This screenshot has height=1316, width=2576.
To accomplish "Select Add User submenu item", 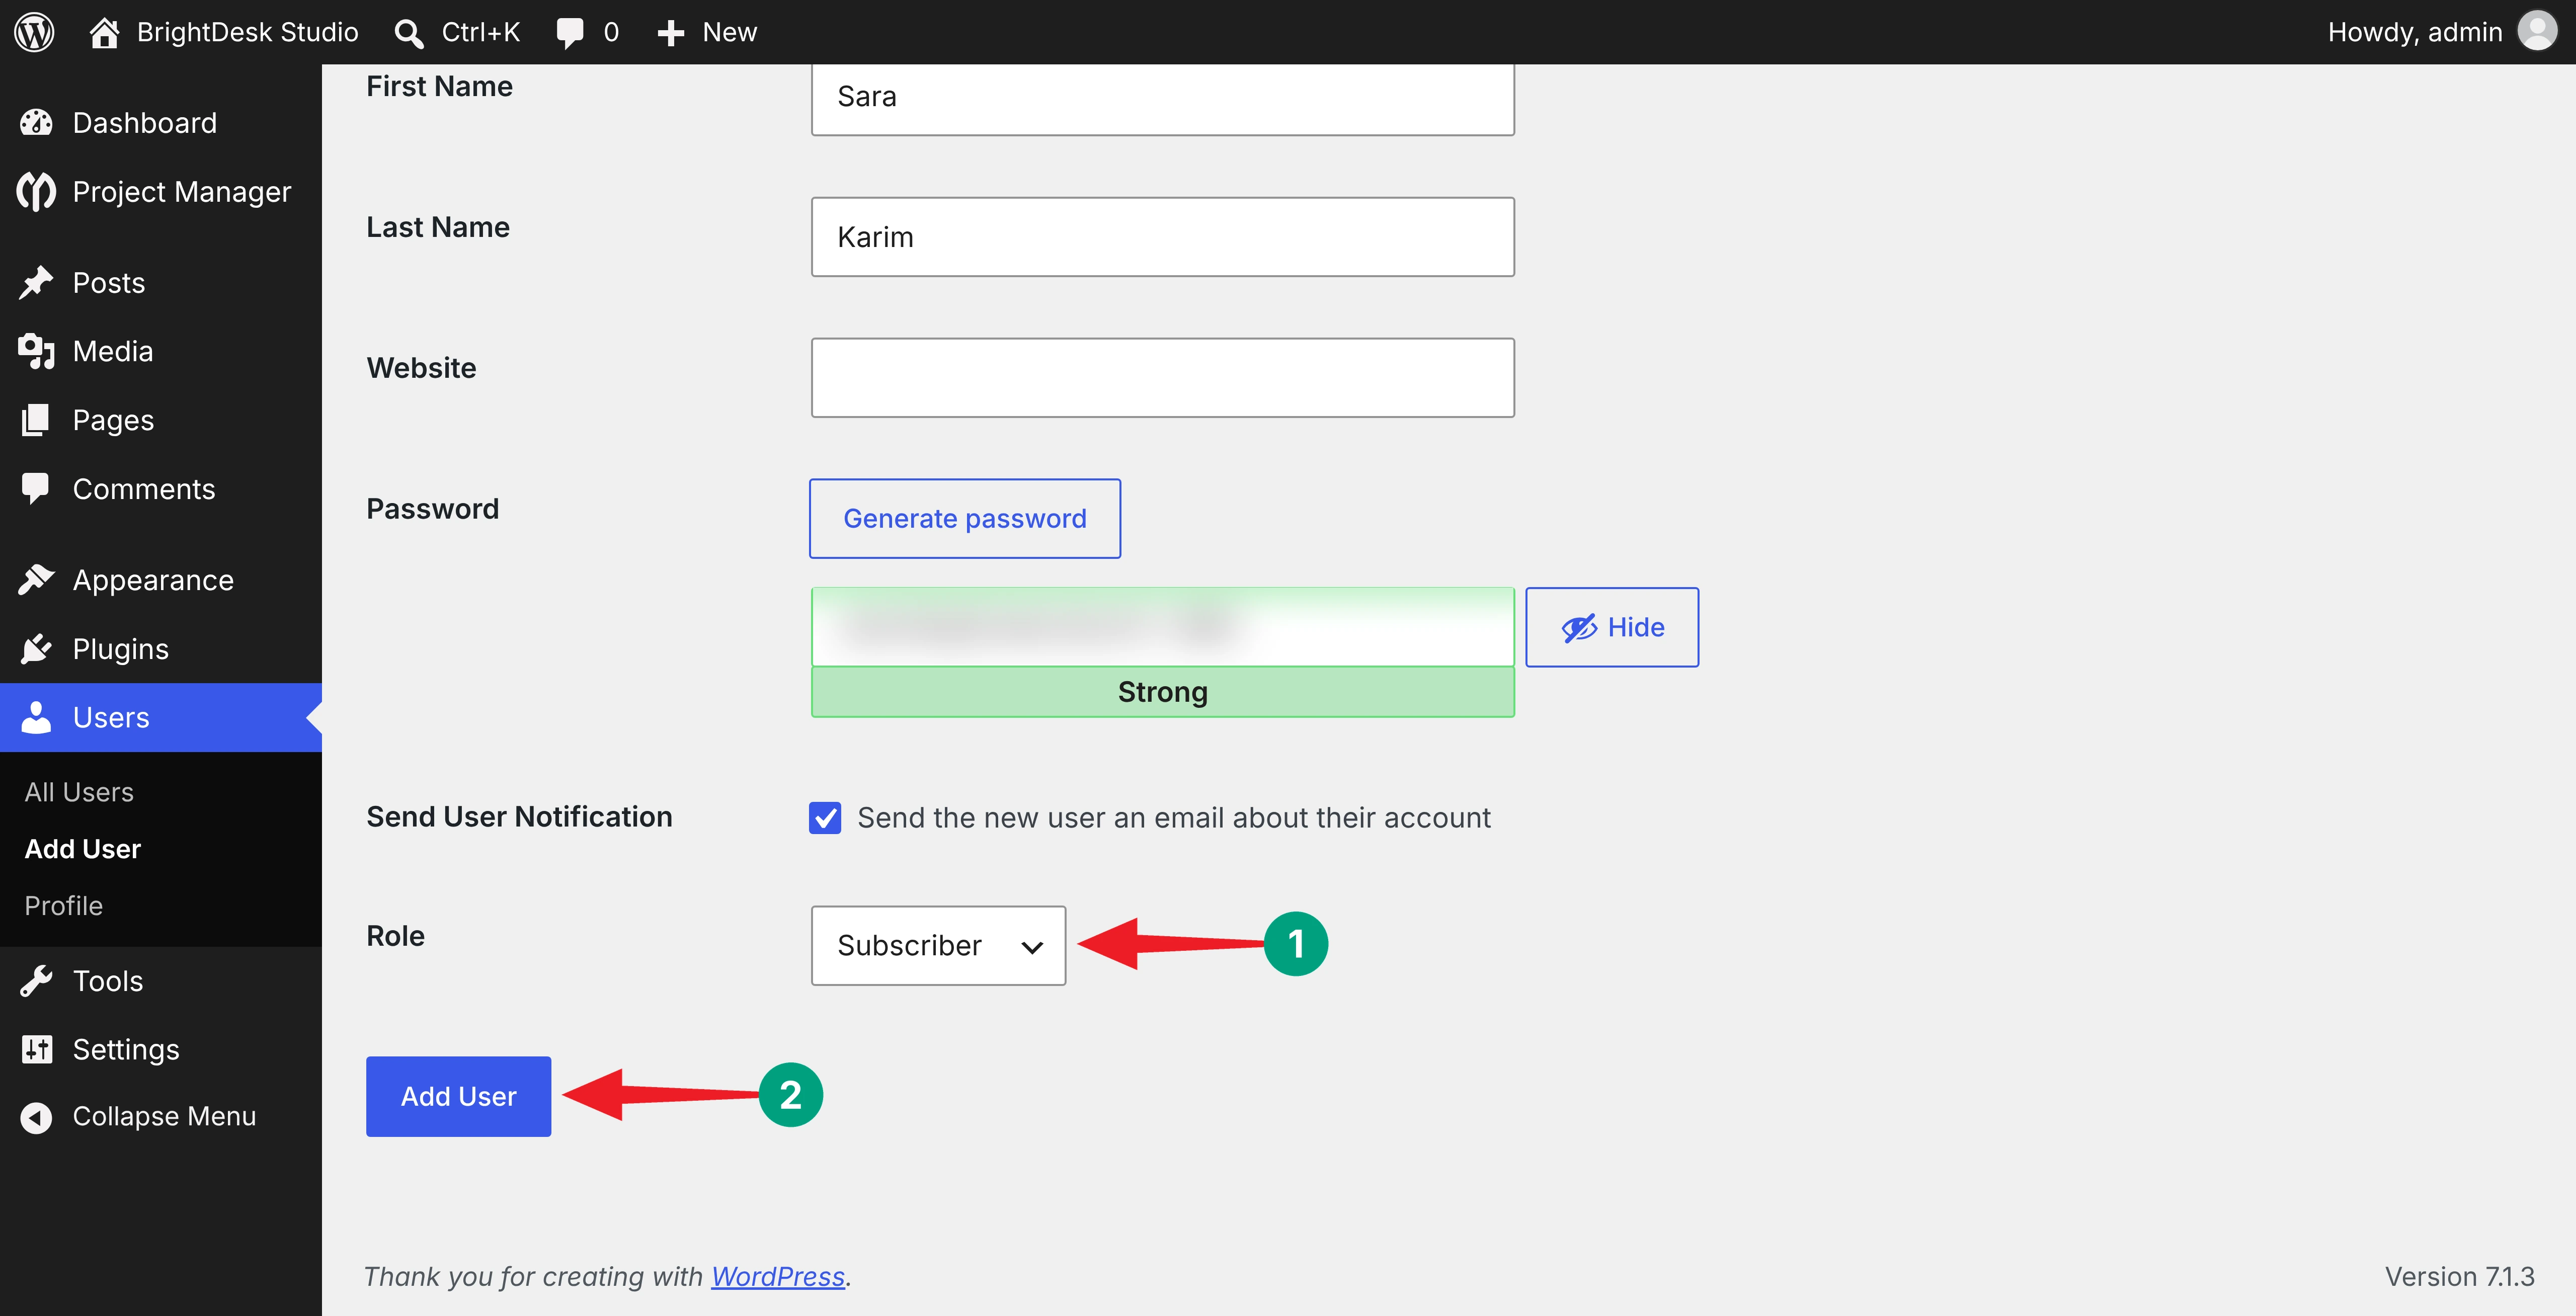I will 83,849.
